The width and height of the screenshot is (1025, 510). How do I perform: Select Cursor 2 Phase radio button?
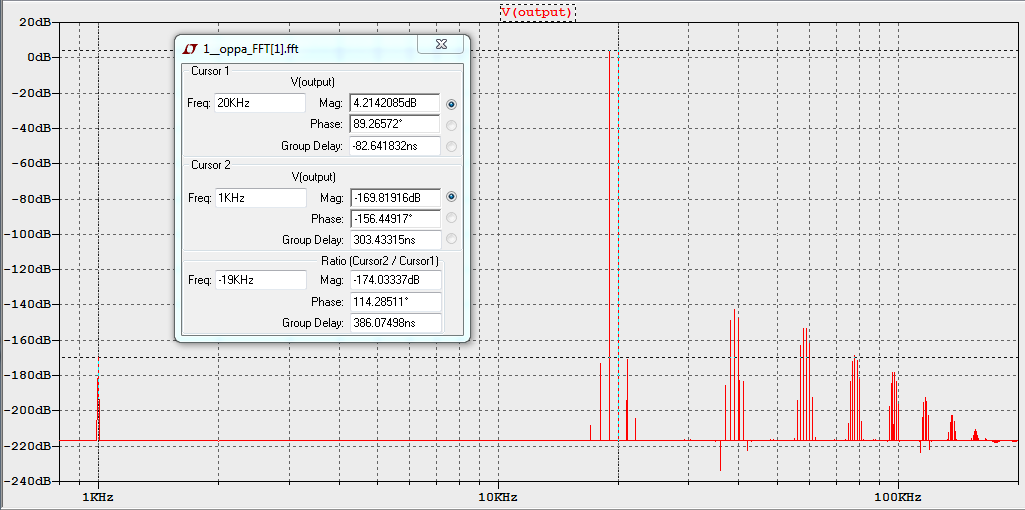coord(451,218)
